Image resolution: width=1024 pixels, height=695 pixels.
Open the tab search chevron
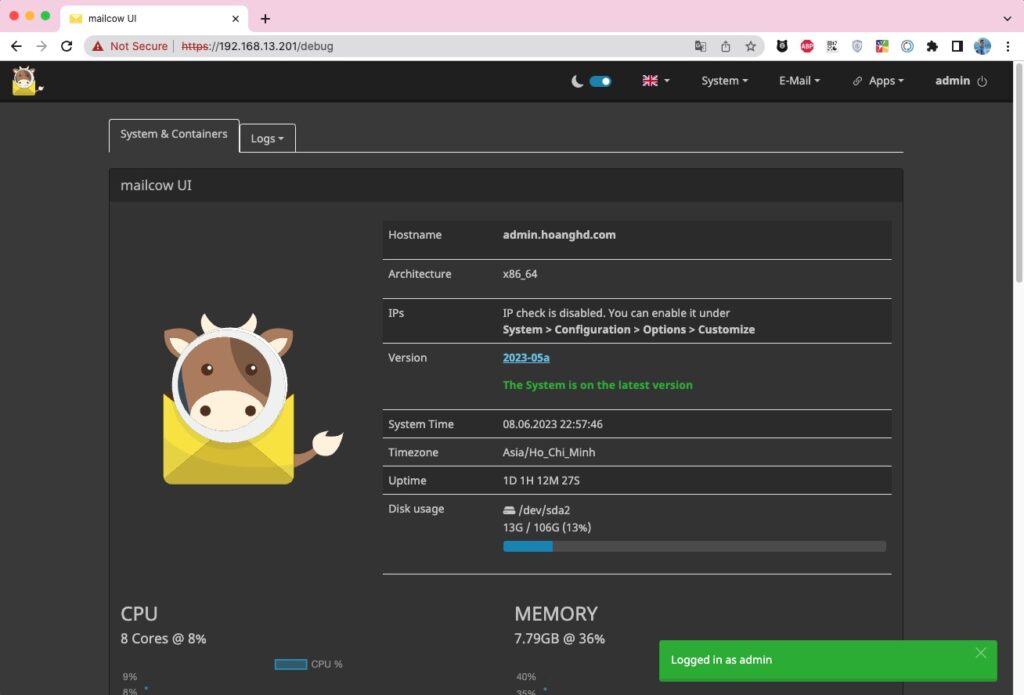(1007, 19)
